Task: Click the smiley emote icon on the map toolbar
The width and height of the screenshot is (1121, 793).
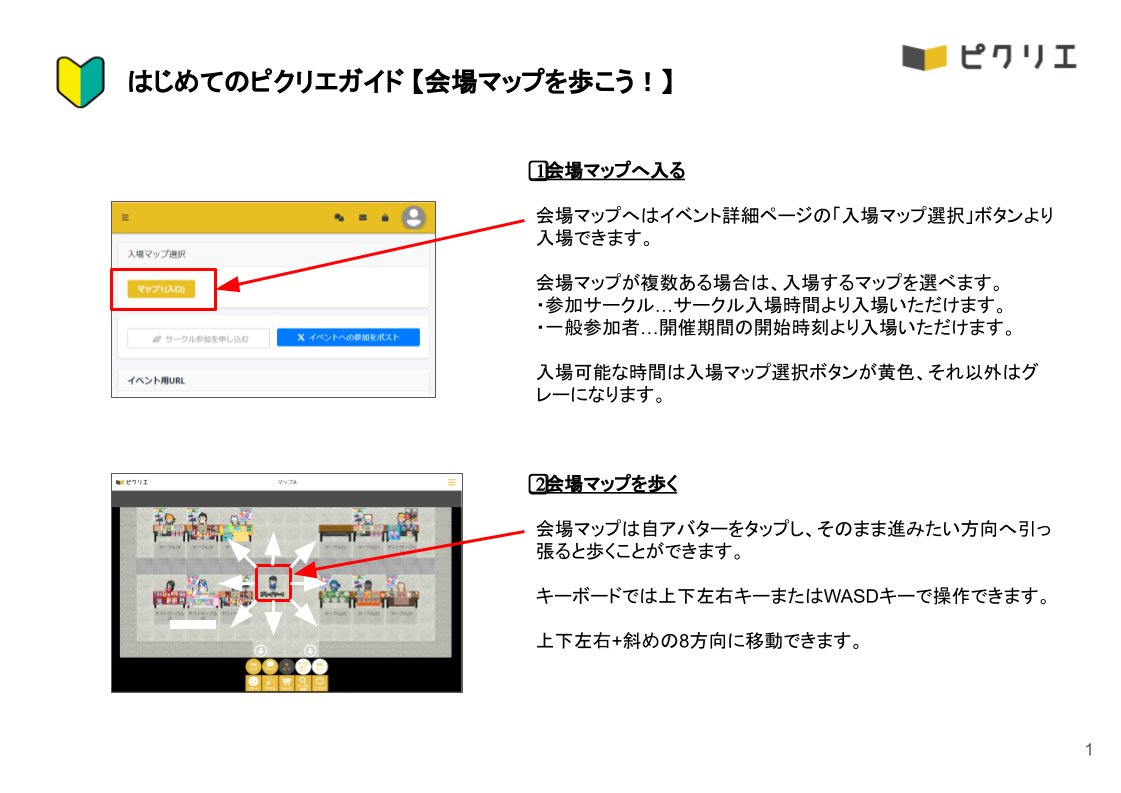Action: pyautogui.click(x=253, y=683)
